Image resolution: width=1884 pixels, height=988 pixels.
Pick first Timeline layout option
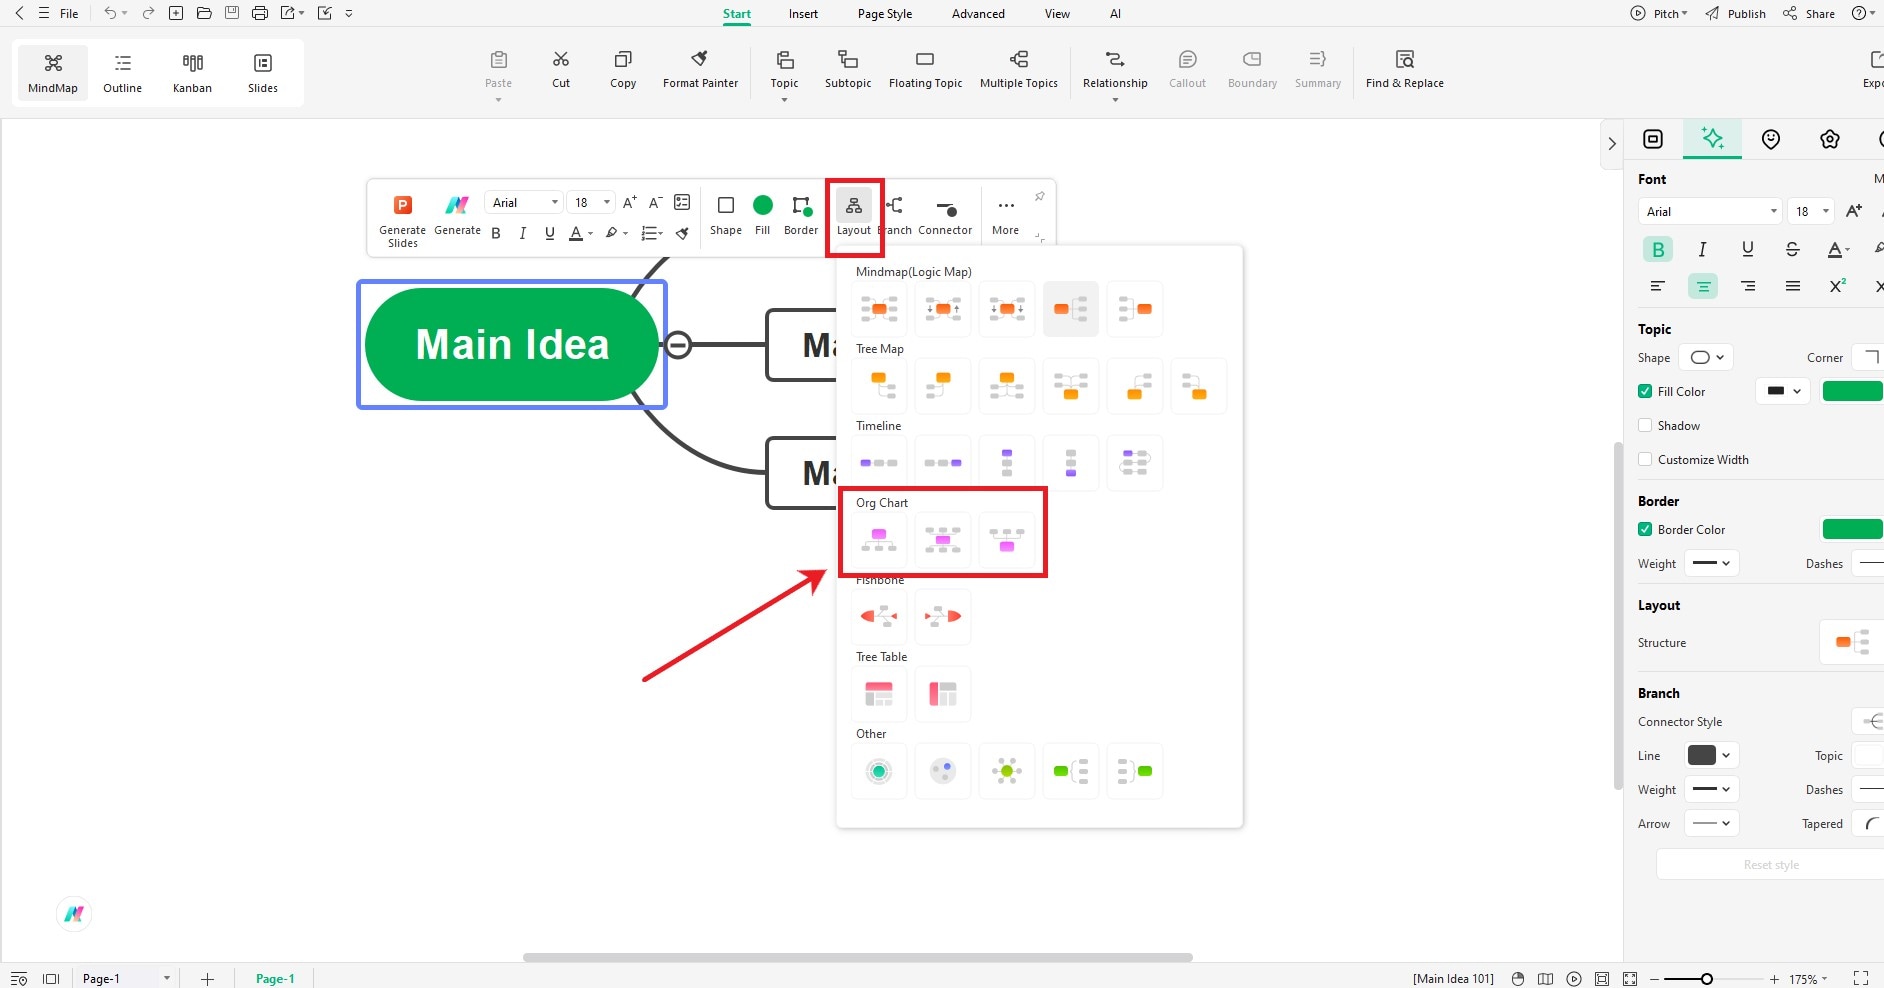pyautogui.click(x=879, y=463)
